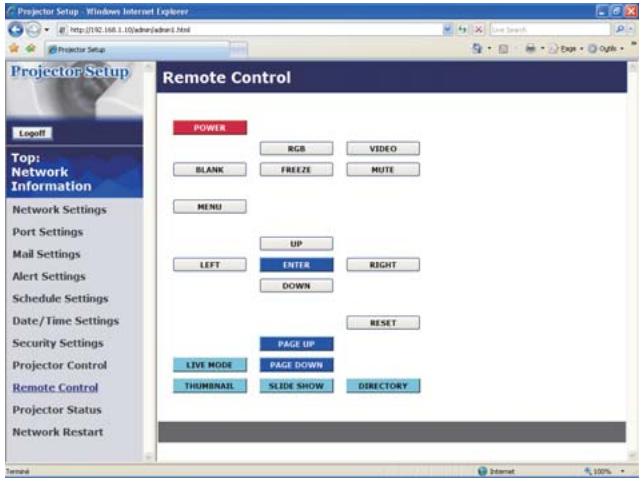Click the FREEZE button
Viewport: 642px width, 481px height.
click(x=296, y=169)
